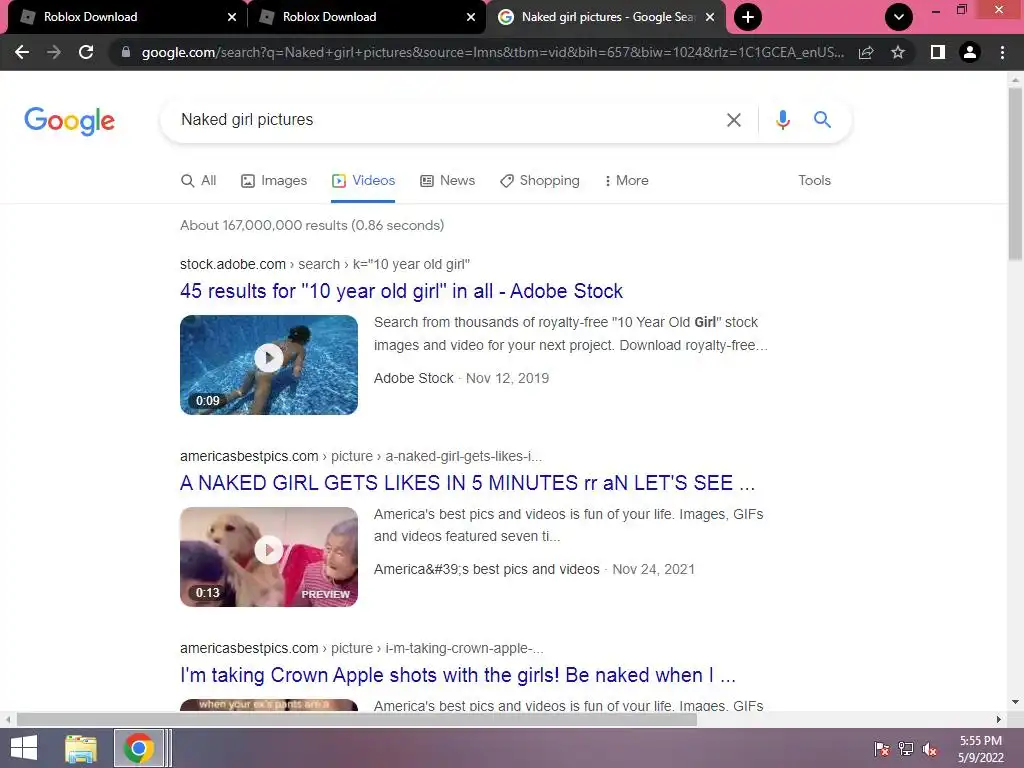
Task: Open the Windows Start menu
Action: point(24,748)
